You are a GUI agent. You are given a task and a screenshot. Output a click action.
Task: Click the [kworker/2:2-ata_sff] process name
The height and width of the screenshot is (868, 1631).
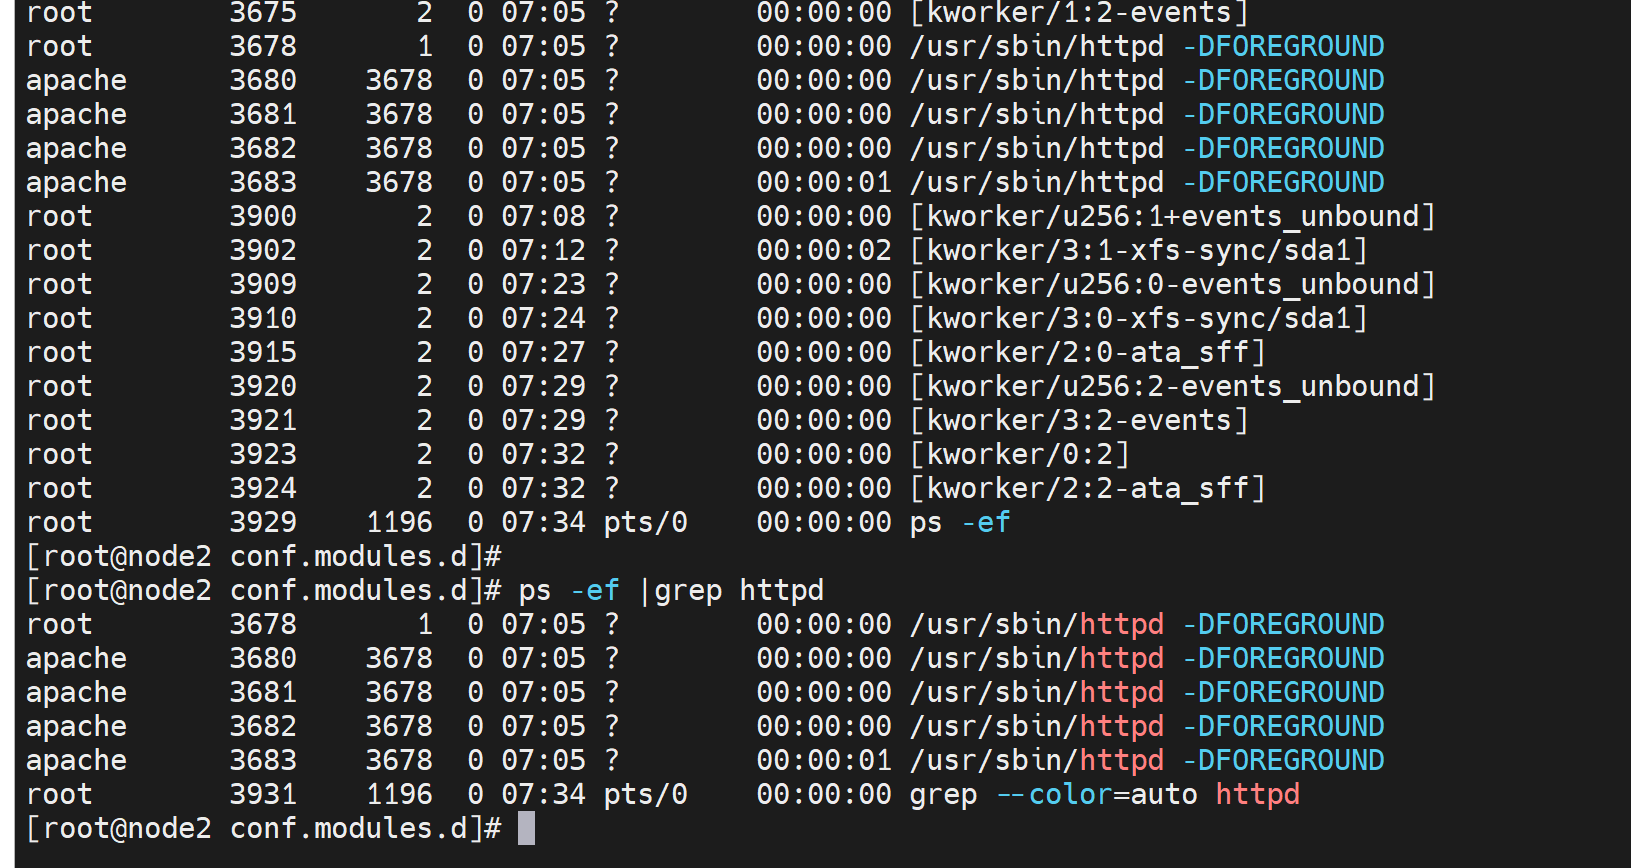[x=1087, y=489]
